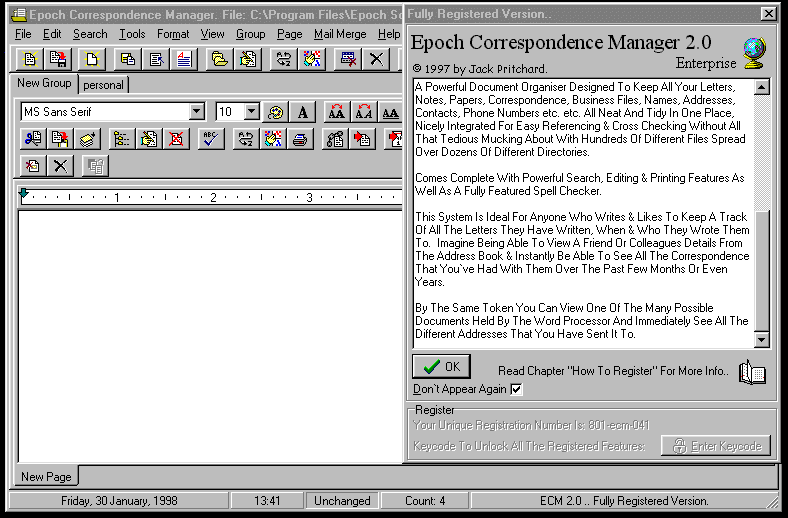Open the View menu
This screenshot has width=788, height=518.
tap(212, 34)
